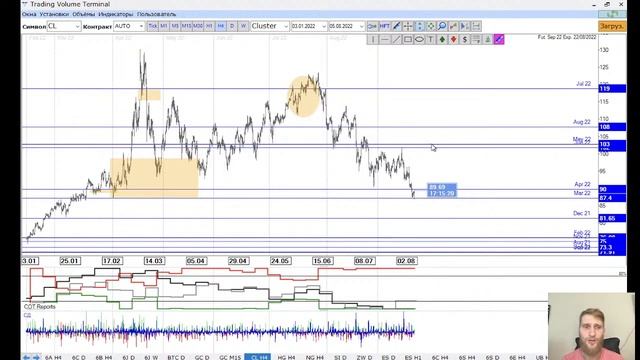Screen dimensions: 640x360
Task: Open the Контракт AUTO dropdown
Action: [x=129, y=26]
